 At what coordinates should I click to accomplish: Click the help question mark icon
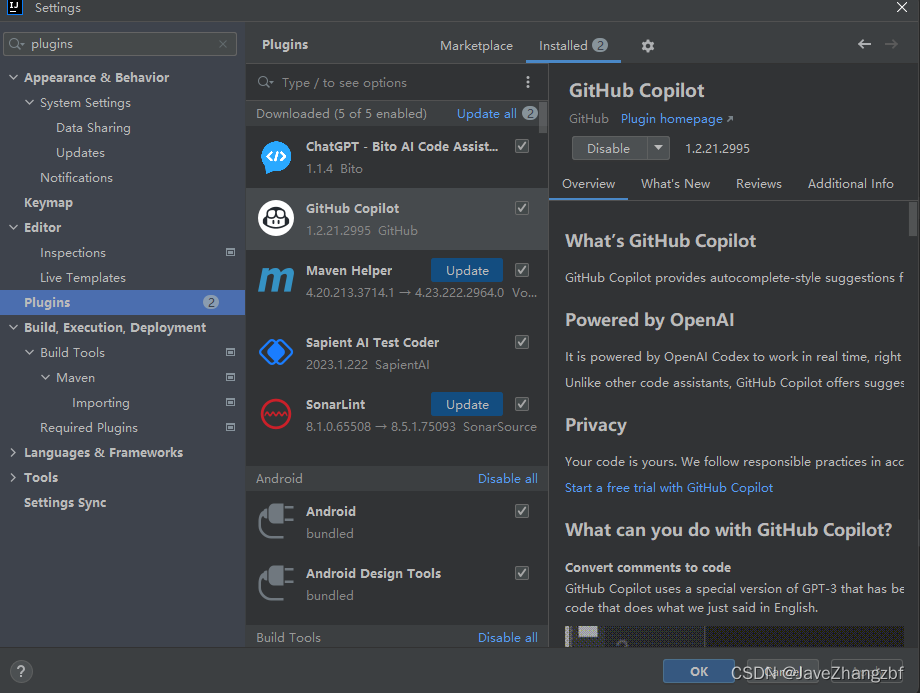coord(20,671)
